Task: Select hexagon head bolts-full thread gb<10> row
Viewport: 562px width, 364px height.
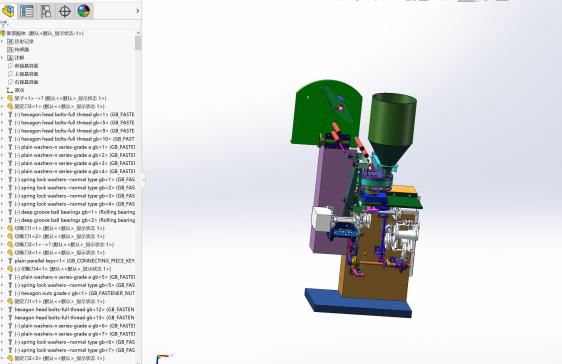Action: point(71,139)
